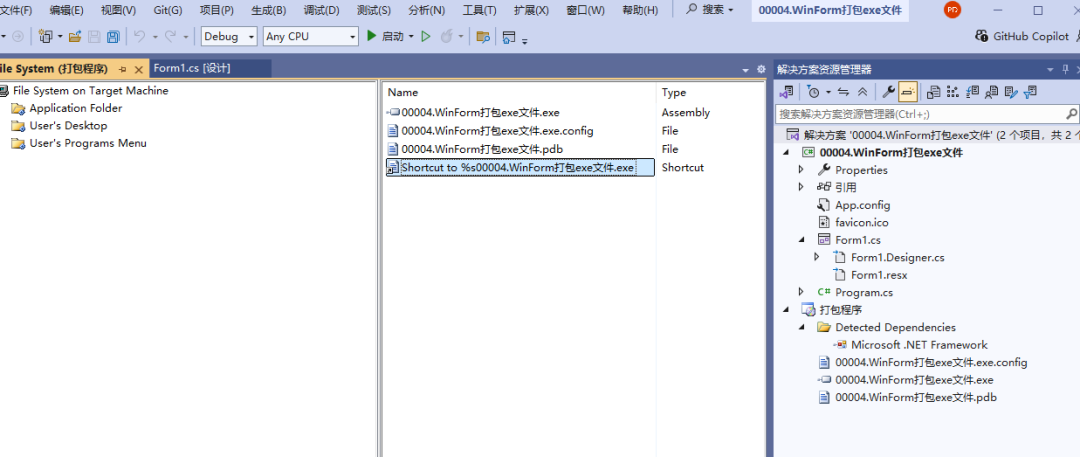Click the Hot Reload flame icon
Viewport: 1080px width, 457px height.
coord(446,37)
